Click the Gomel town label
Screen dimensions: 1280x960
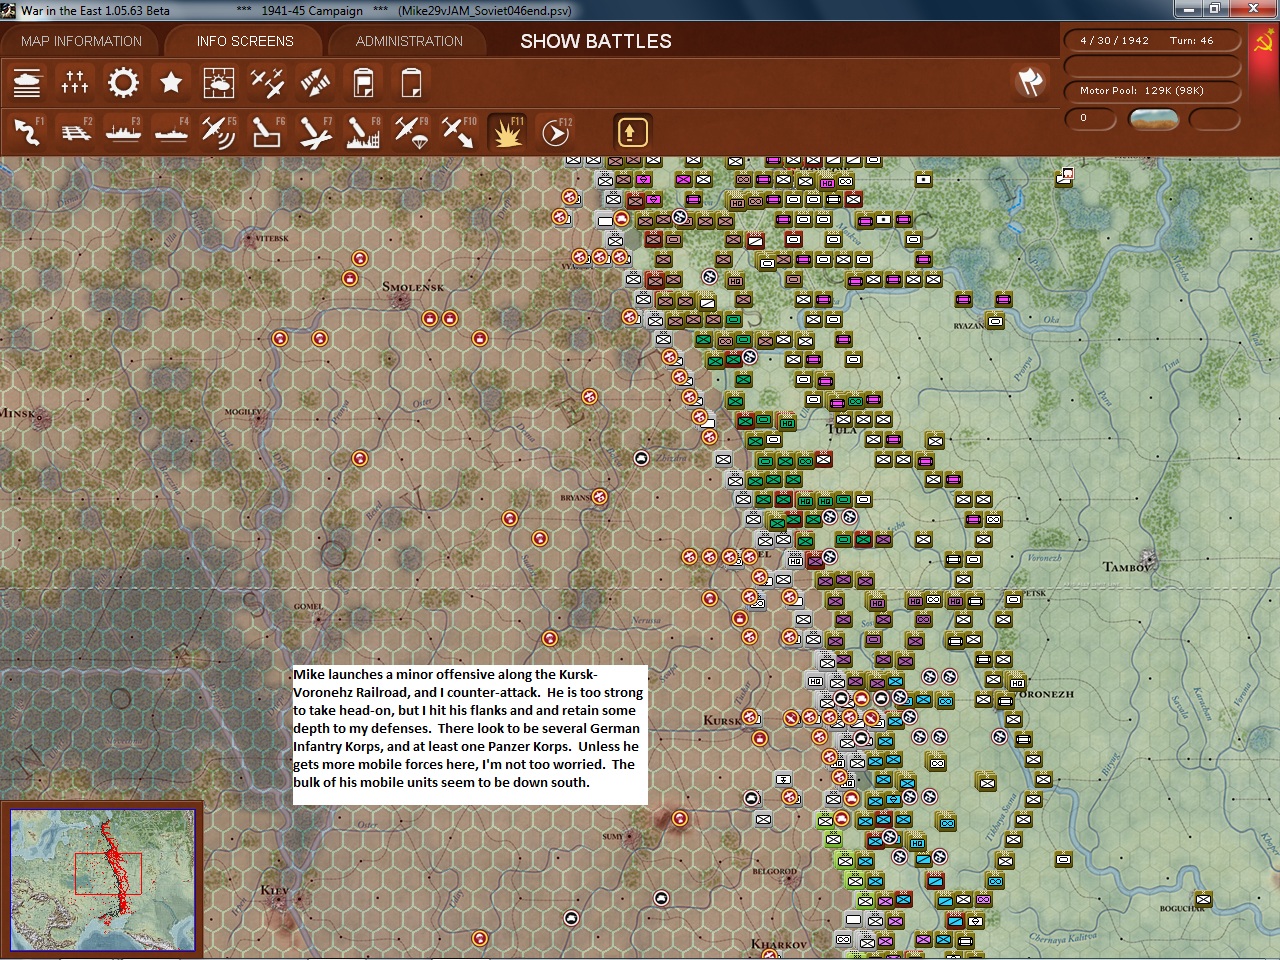(x=308, y=606)
